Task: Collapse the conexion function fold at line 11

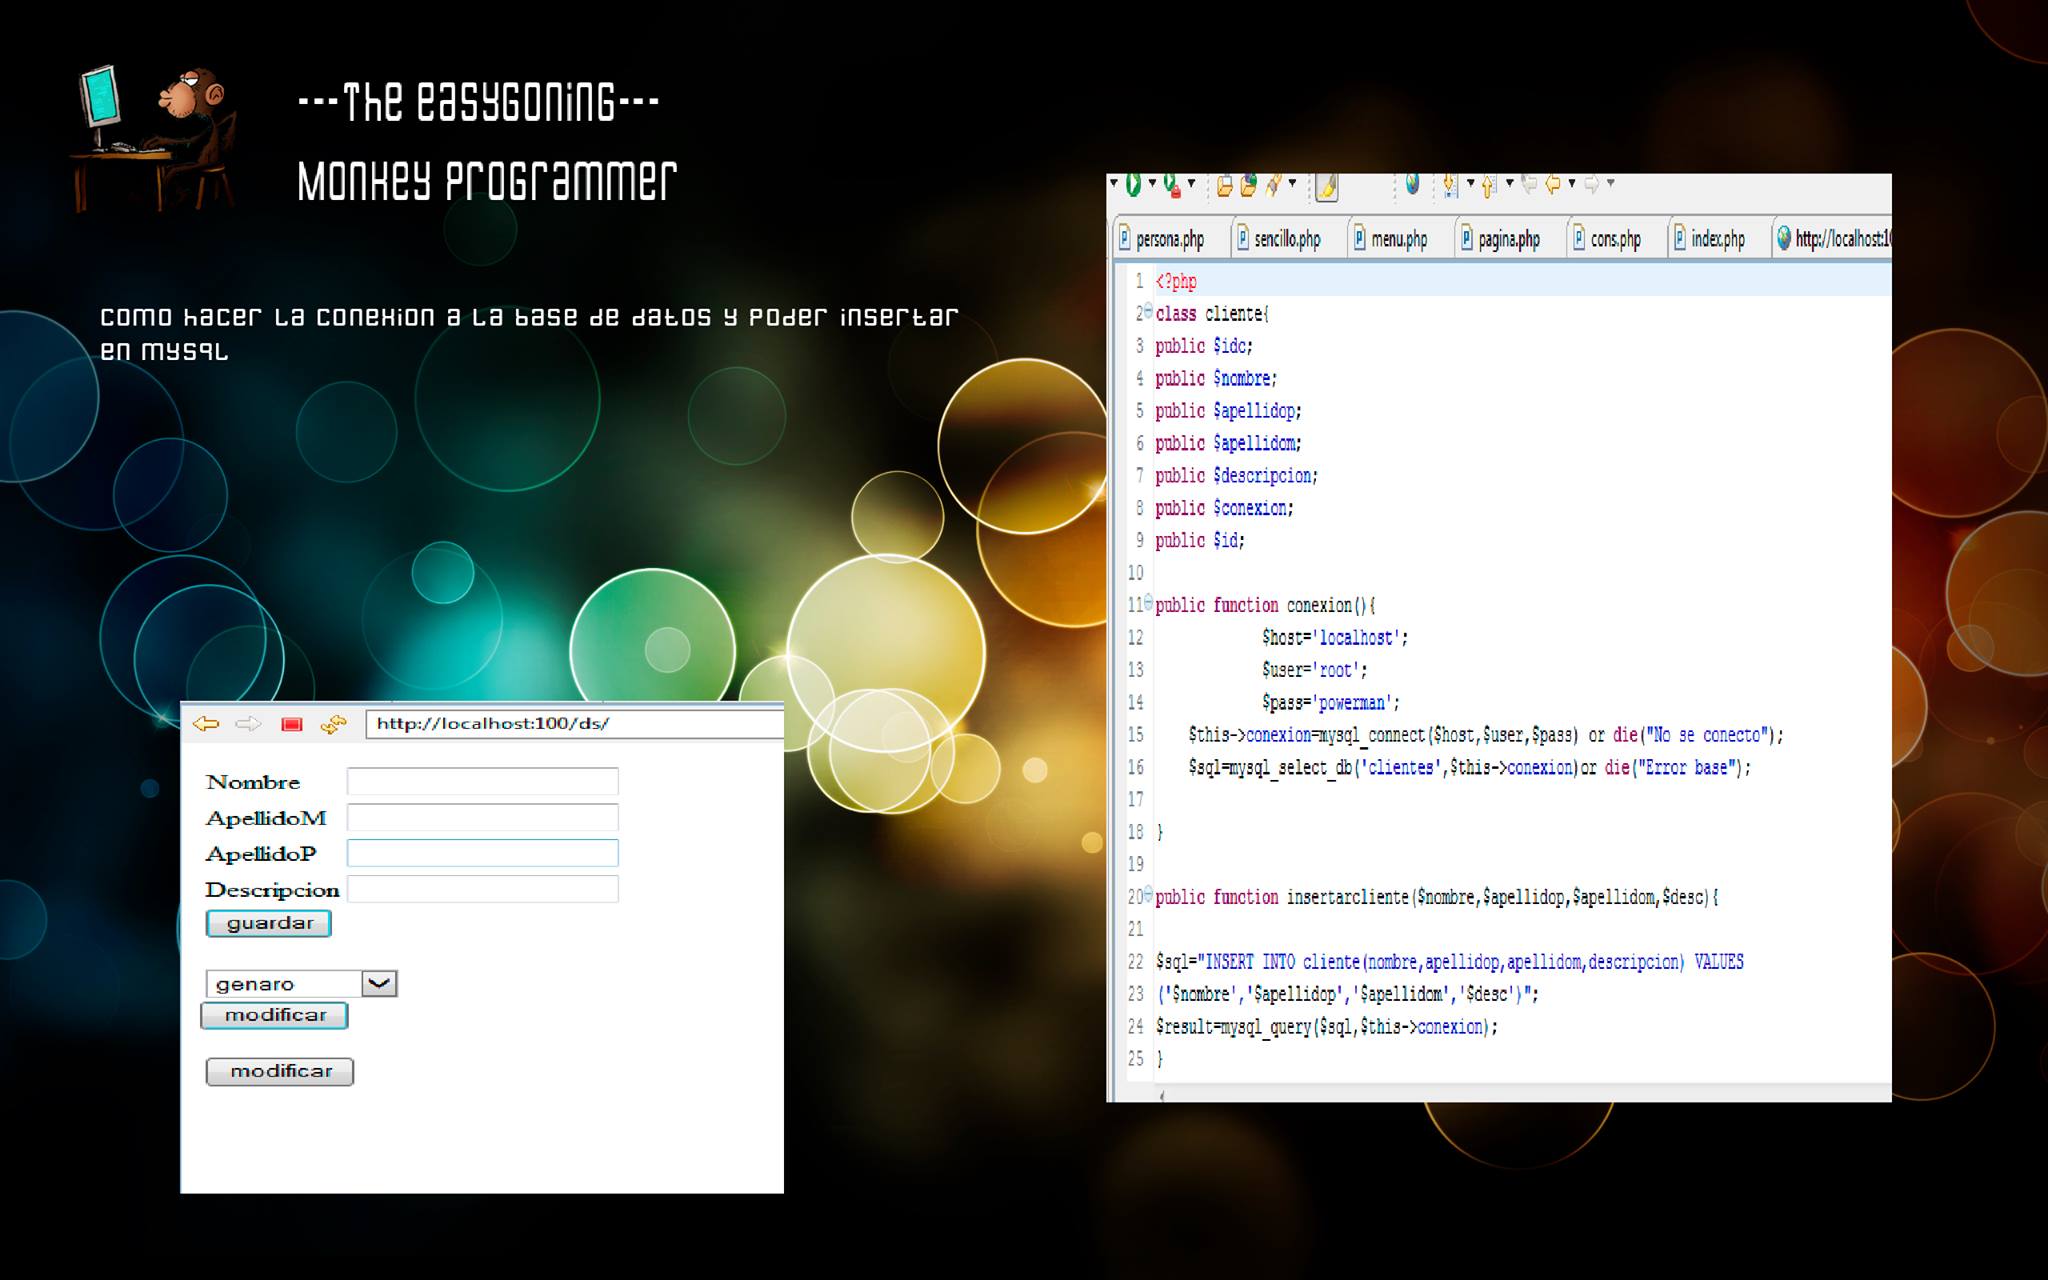Action: point(1148,603)
